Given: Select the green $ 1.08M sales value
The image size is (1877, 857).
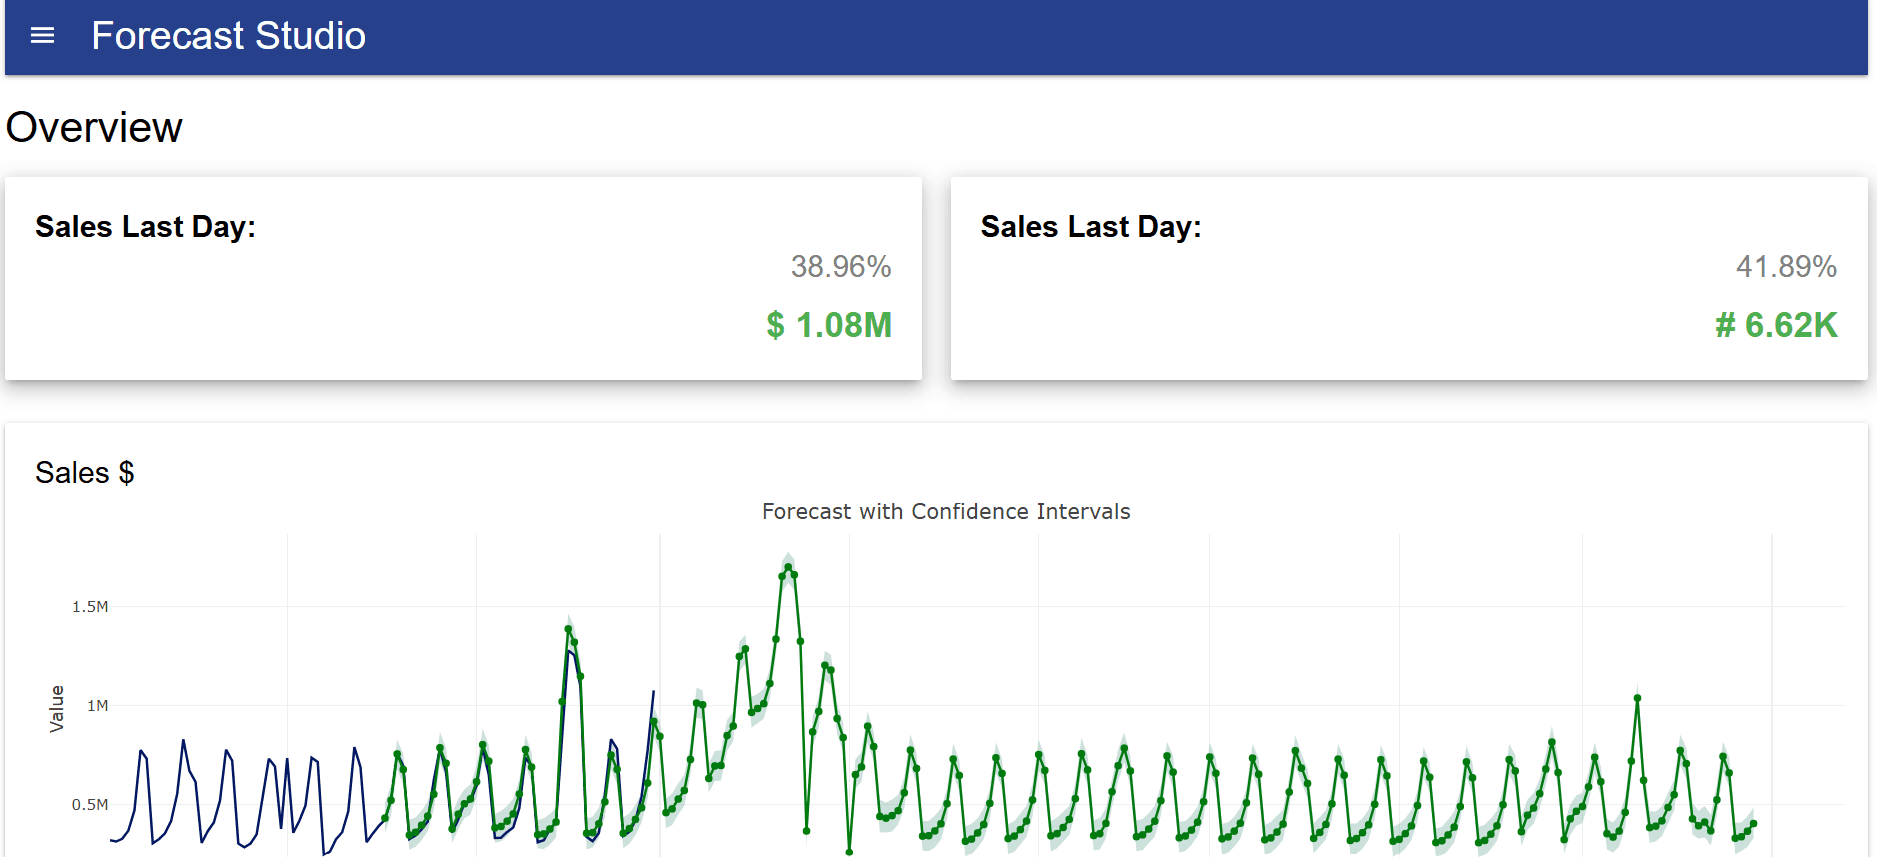Looking at the screenshot, I should click(x=828, y=325).
